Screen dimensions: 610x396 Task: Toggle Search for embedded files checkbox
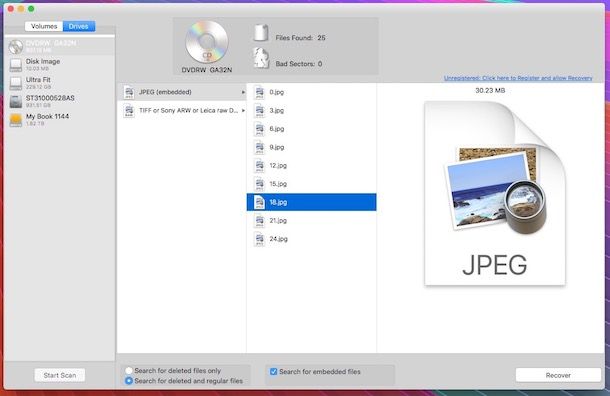coord(273,371)
